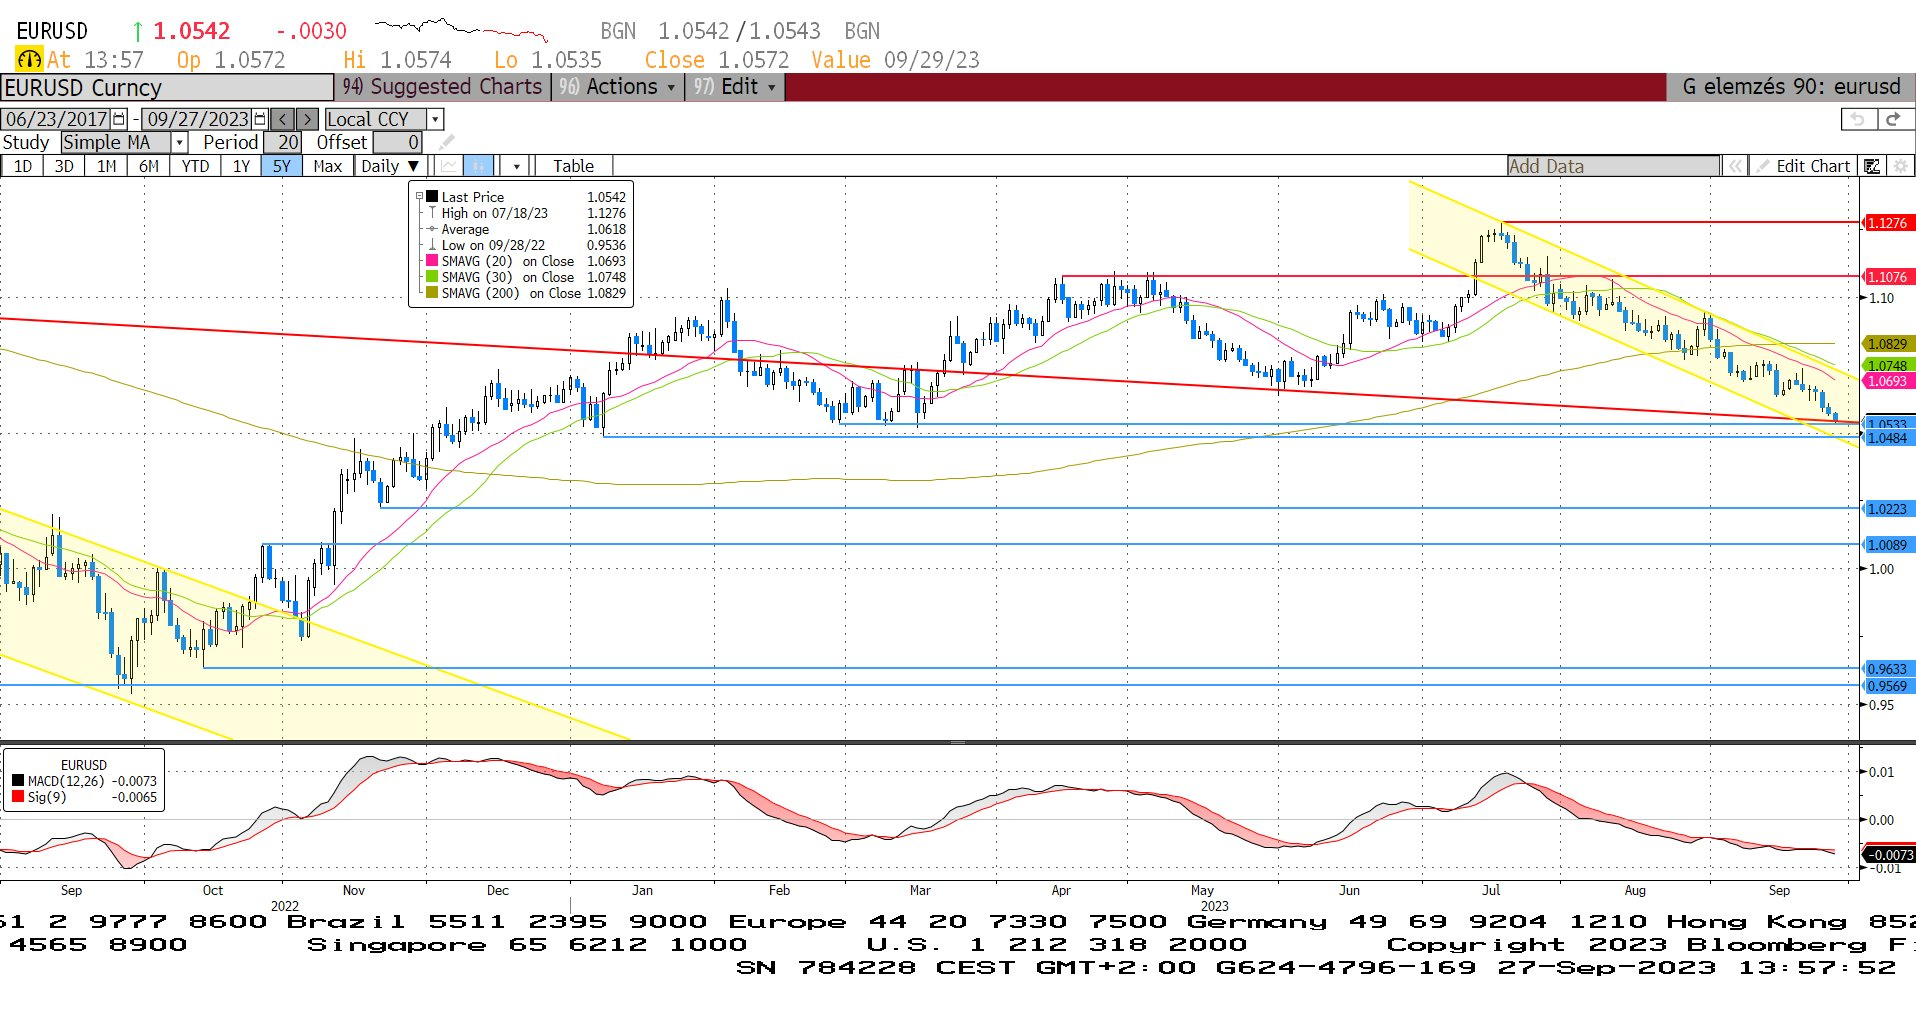The width and height of the screenshot is (1916, 1023).
Task: Select the 1D time range tab
Action: pyautogui.click(x=22, y=166)
